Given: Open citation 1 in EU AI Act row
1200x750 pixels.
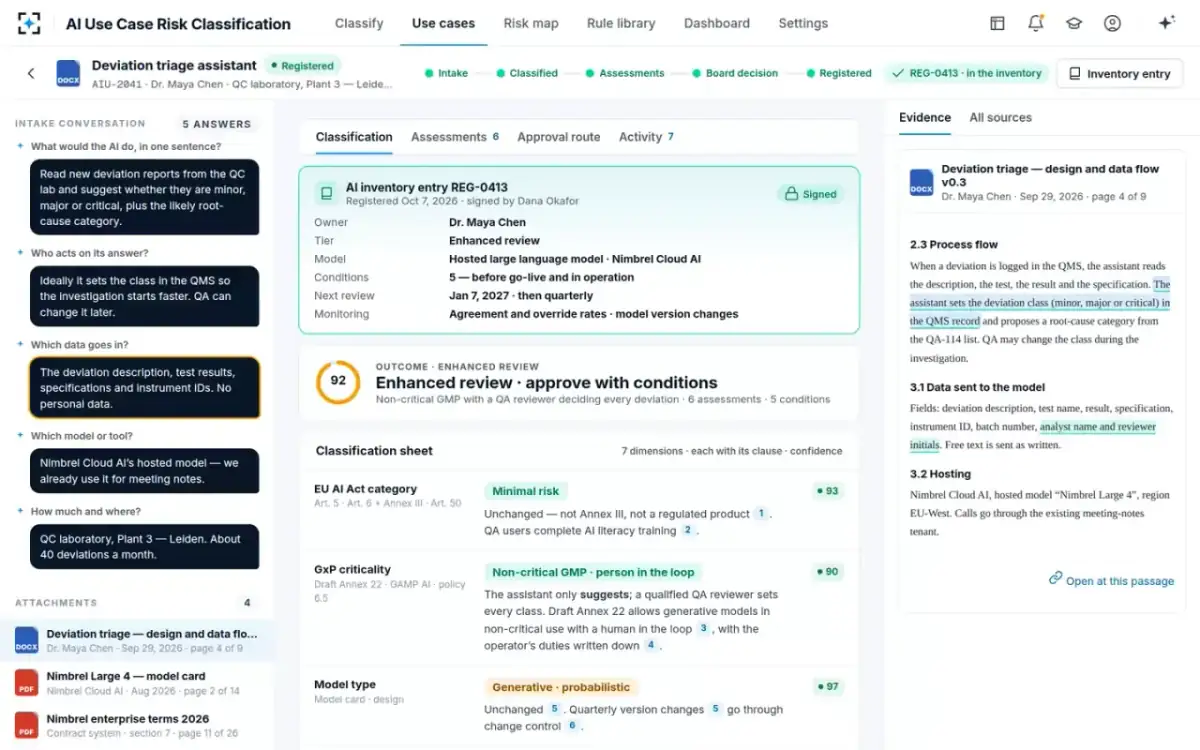Looking at the screenshot, I should 760,513.
